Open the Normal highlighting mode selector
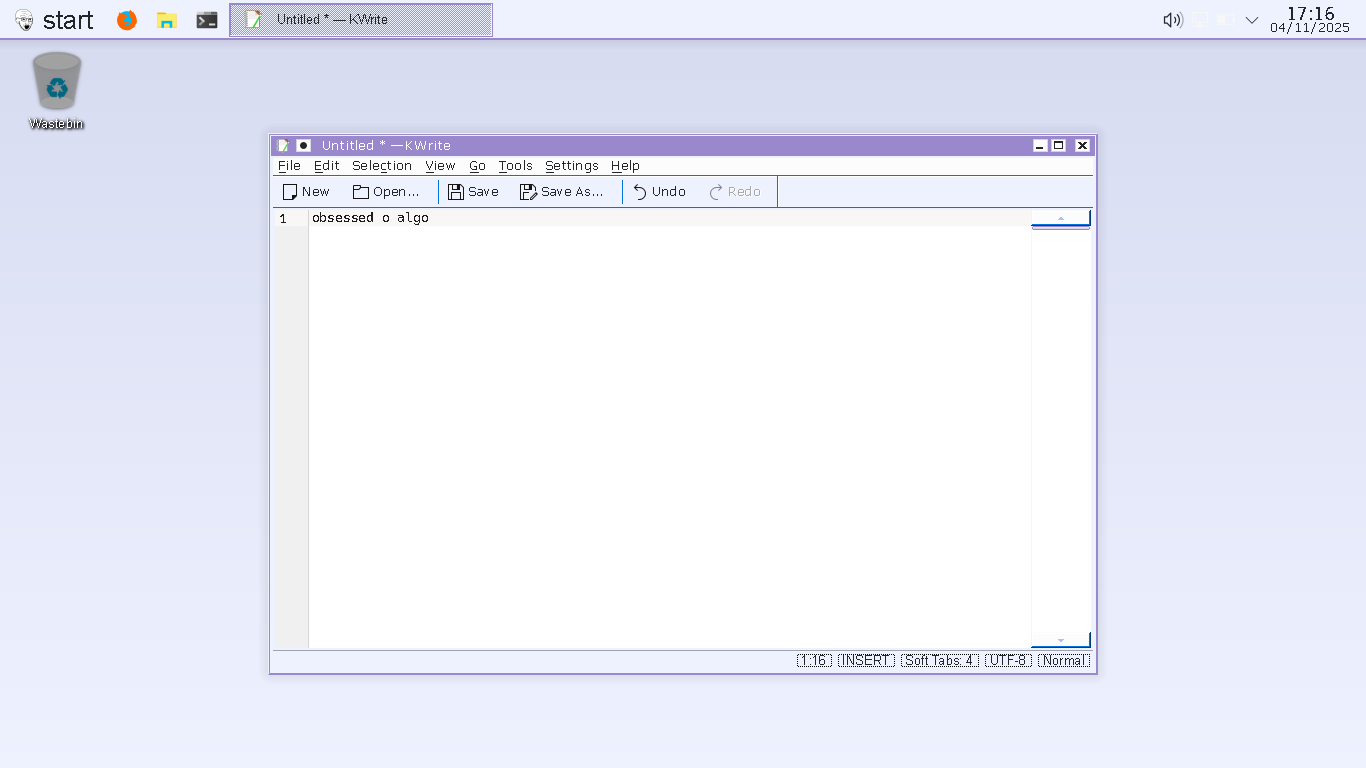 pos(1063,661)
